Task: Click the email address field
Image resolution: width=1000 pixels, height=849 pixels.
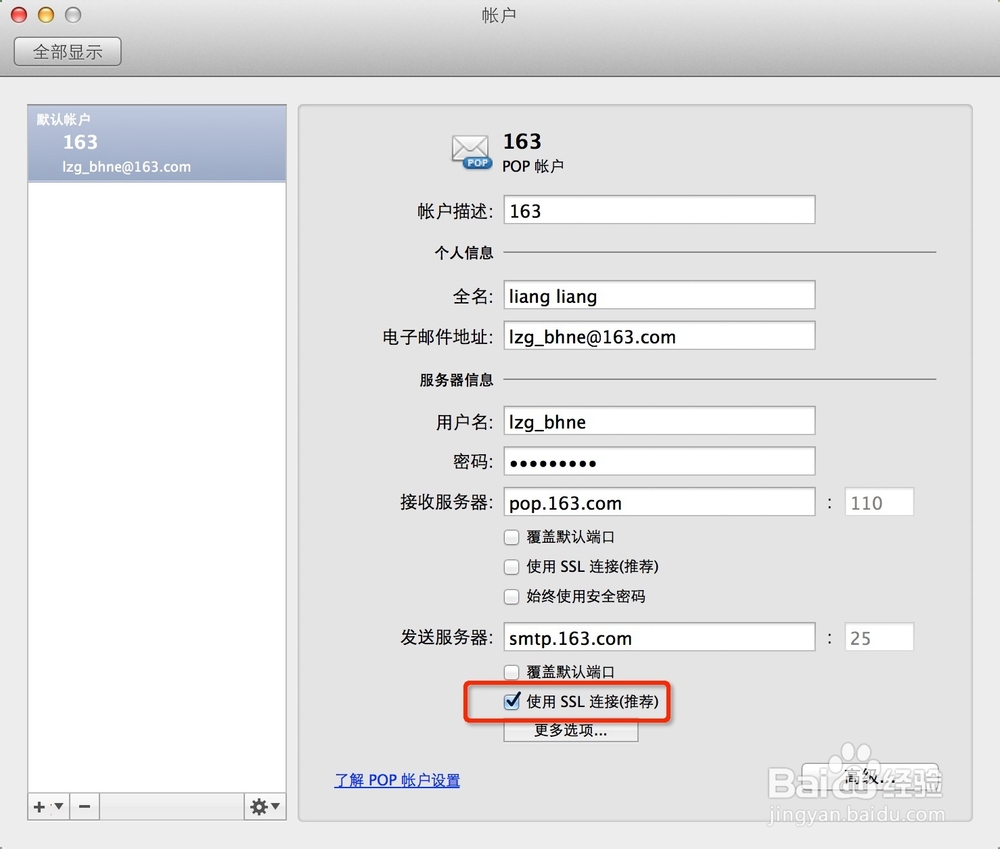Action: pos(659,336)
